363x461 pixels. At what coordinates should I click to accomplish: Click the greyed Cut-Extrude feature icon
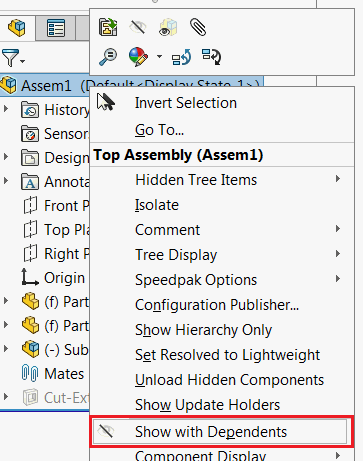tap(30, 397)
